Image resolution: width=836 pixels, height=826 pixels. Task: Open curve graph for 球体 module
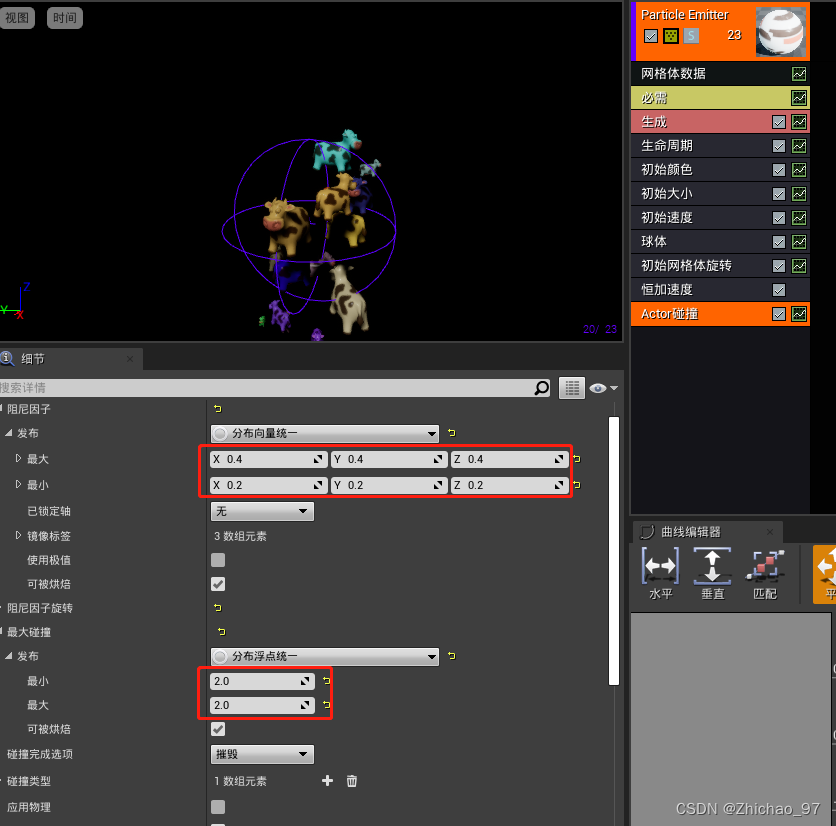click(799, 242)
